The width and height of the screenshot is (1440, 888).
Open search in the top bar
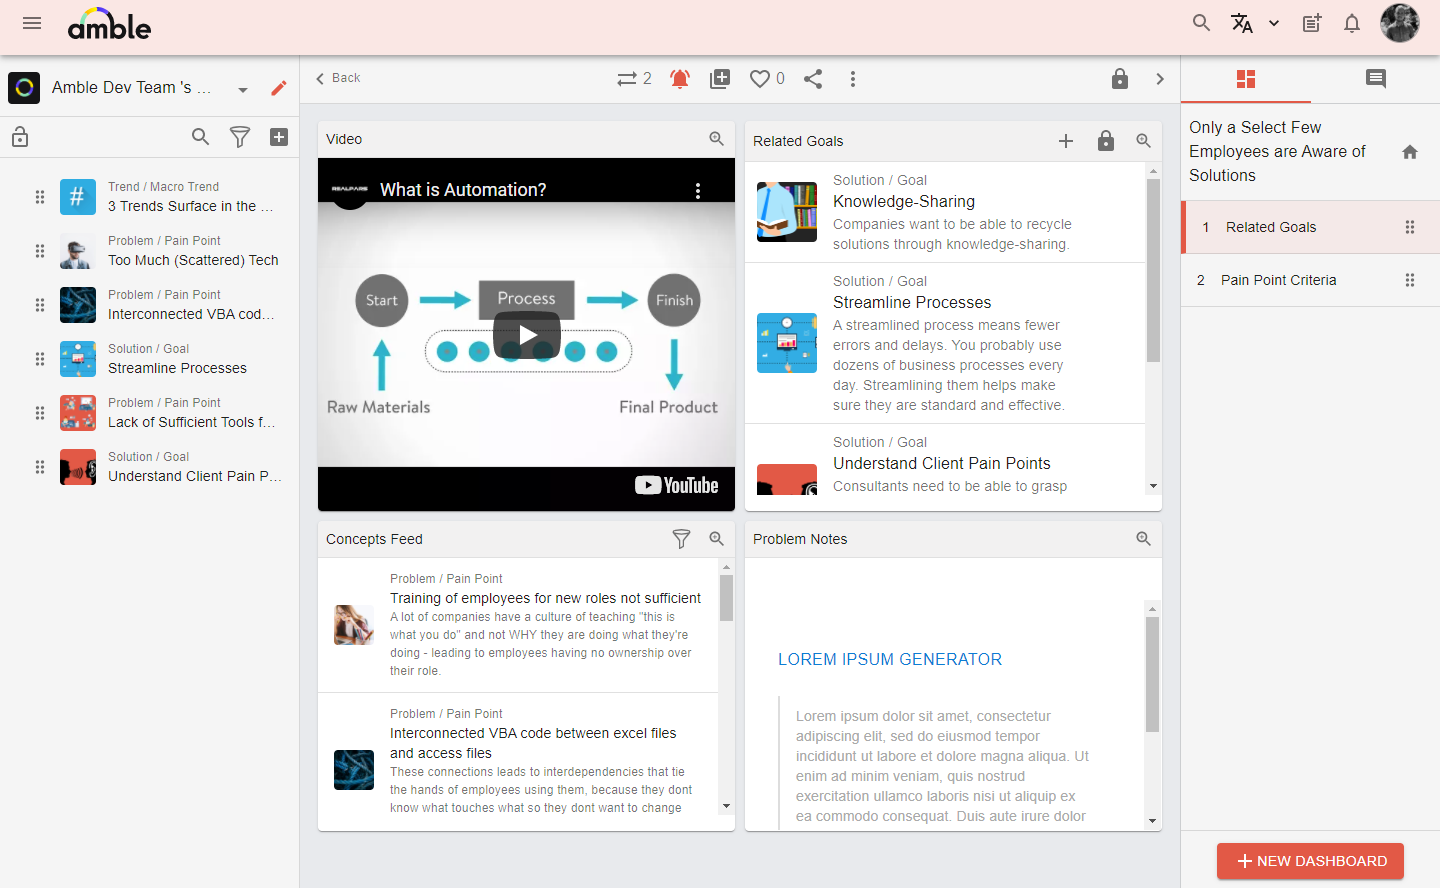[x=1202, y=23]
